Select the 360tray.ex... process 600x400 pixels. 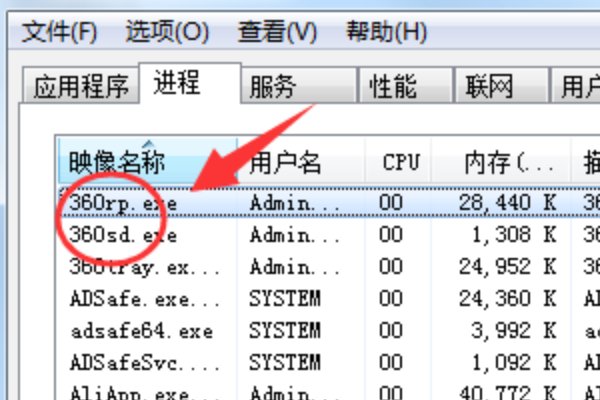(x=145, y=267)
